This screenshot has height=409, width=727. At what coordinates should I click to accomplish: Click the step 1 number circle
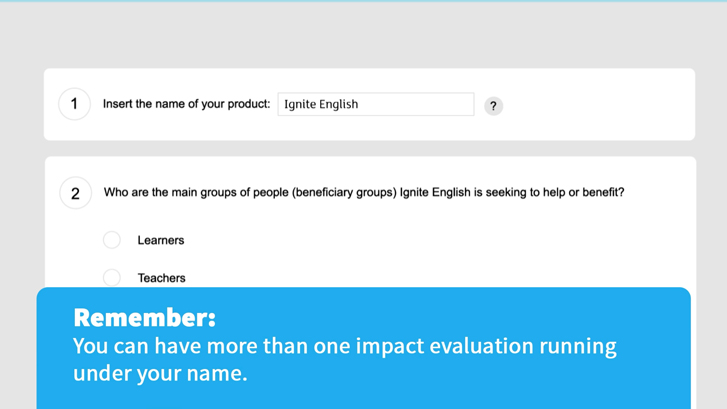74,104
